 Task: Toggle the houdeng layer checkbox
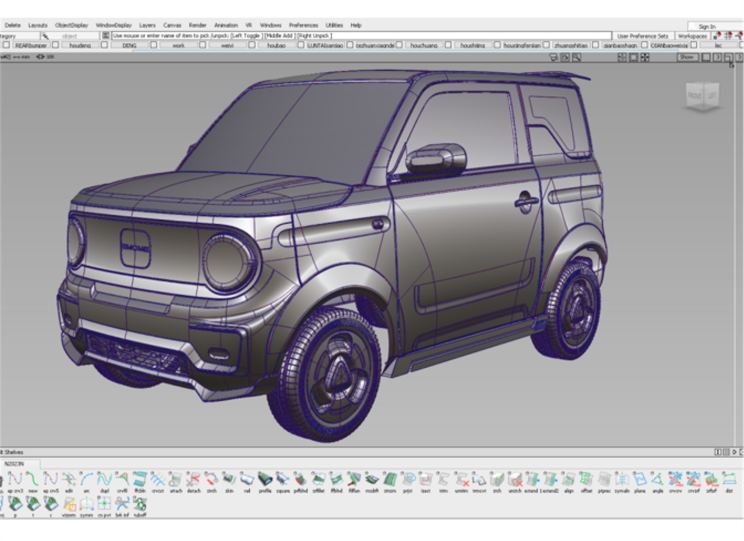pos(56,45)
